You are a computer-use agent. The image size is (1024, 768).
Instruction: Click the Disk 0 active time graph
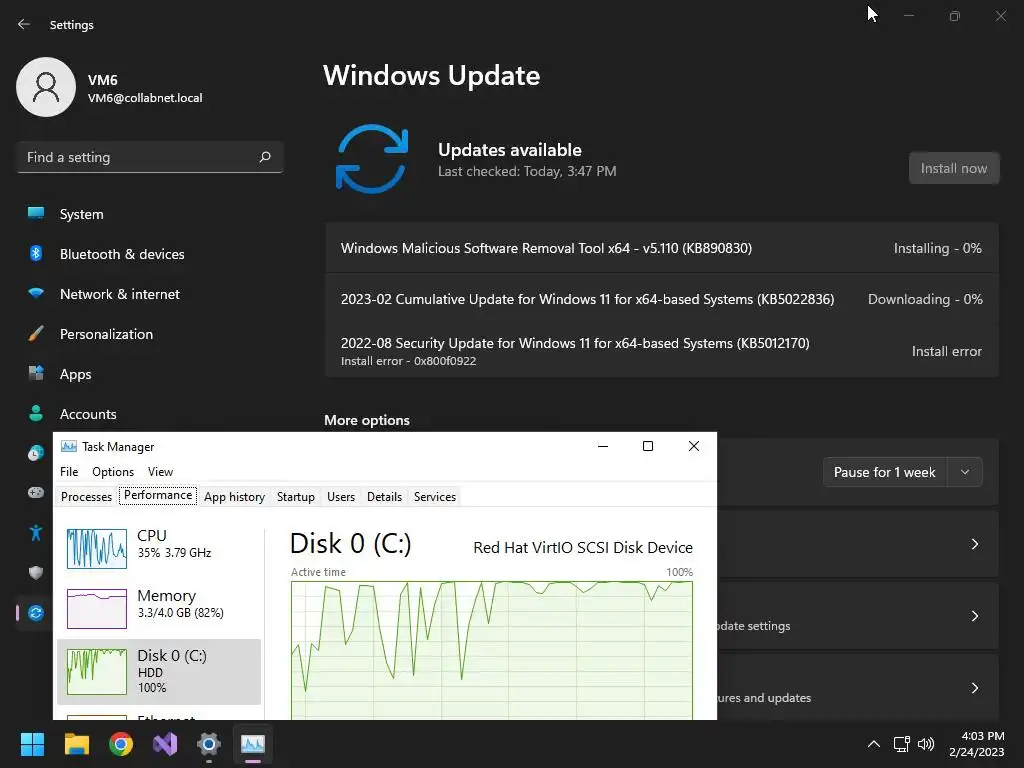492,650
